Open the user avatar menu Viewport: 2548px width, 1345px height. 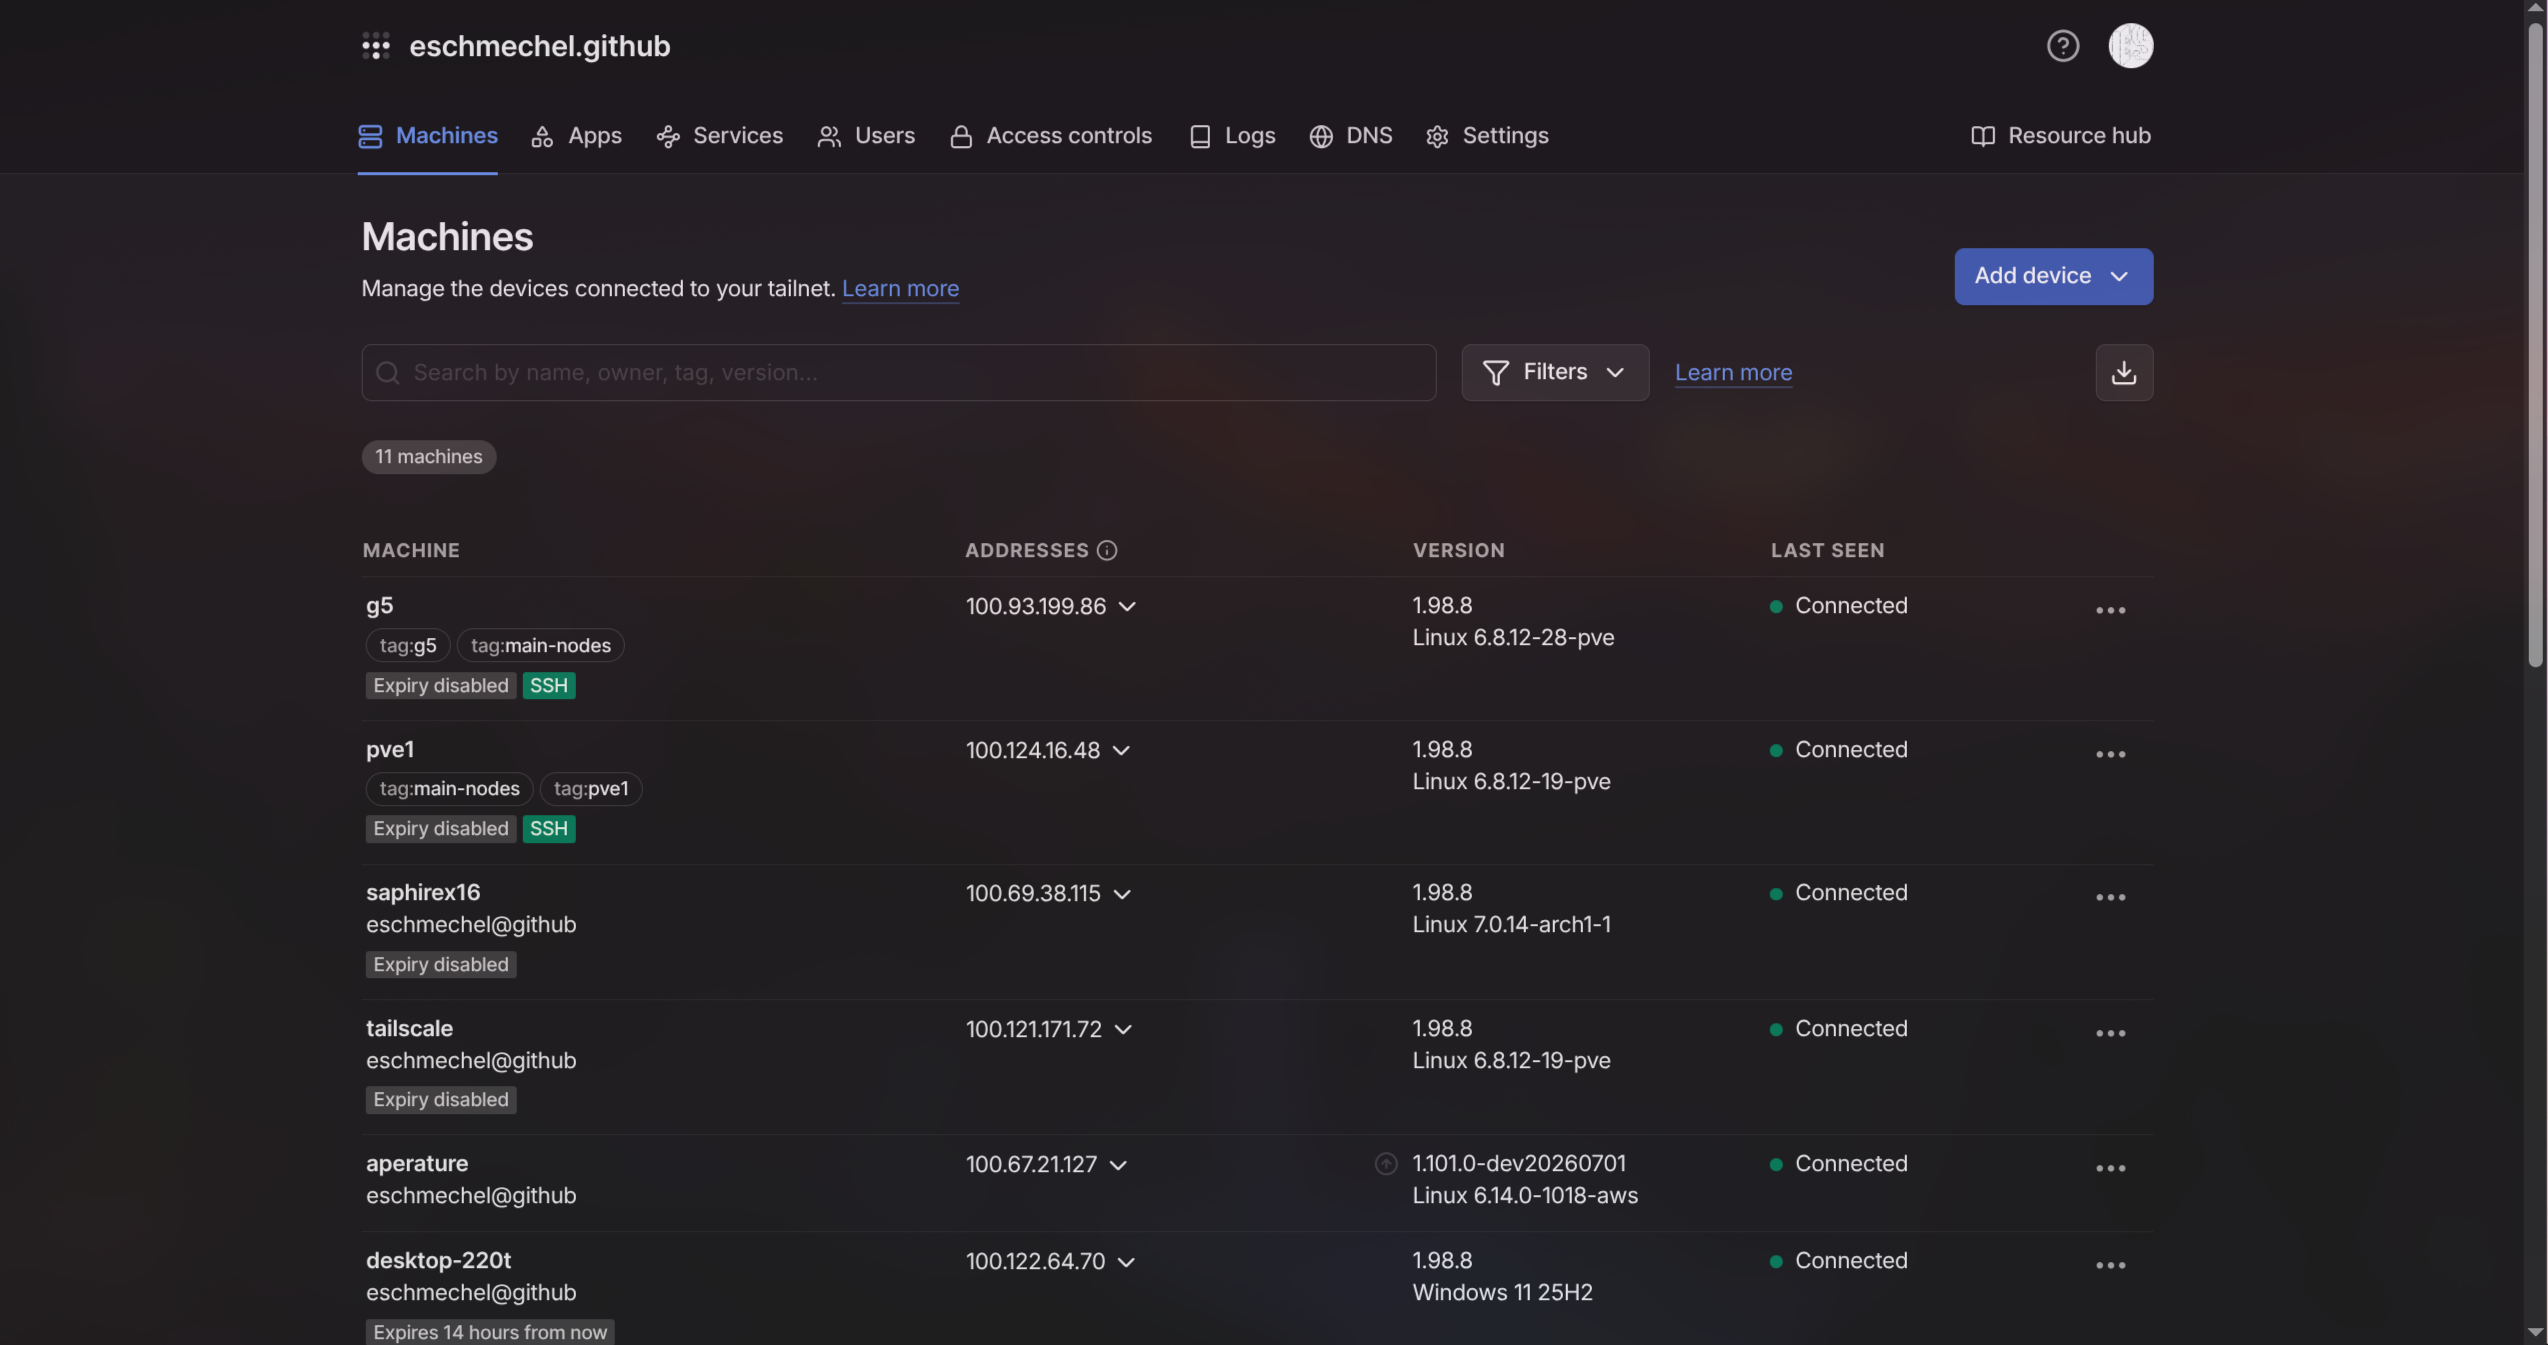coord(2130,46)
